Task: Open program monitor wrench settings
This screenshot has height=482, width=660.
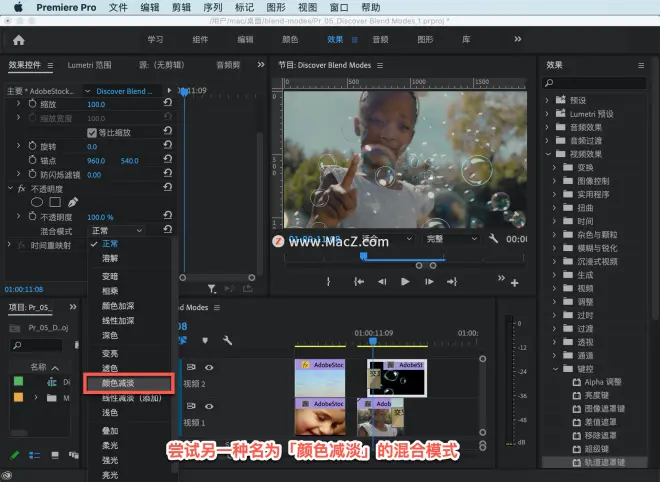Action: [493, 239]
